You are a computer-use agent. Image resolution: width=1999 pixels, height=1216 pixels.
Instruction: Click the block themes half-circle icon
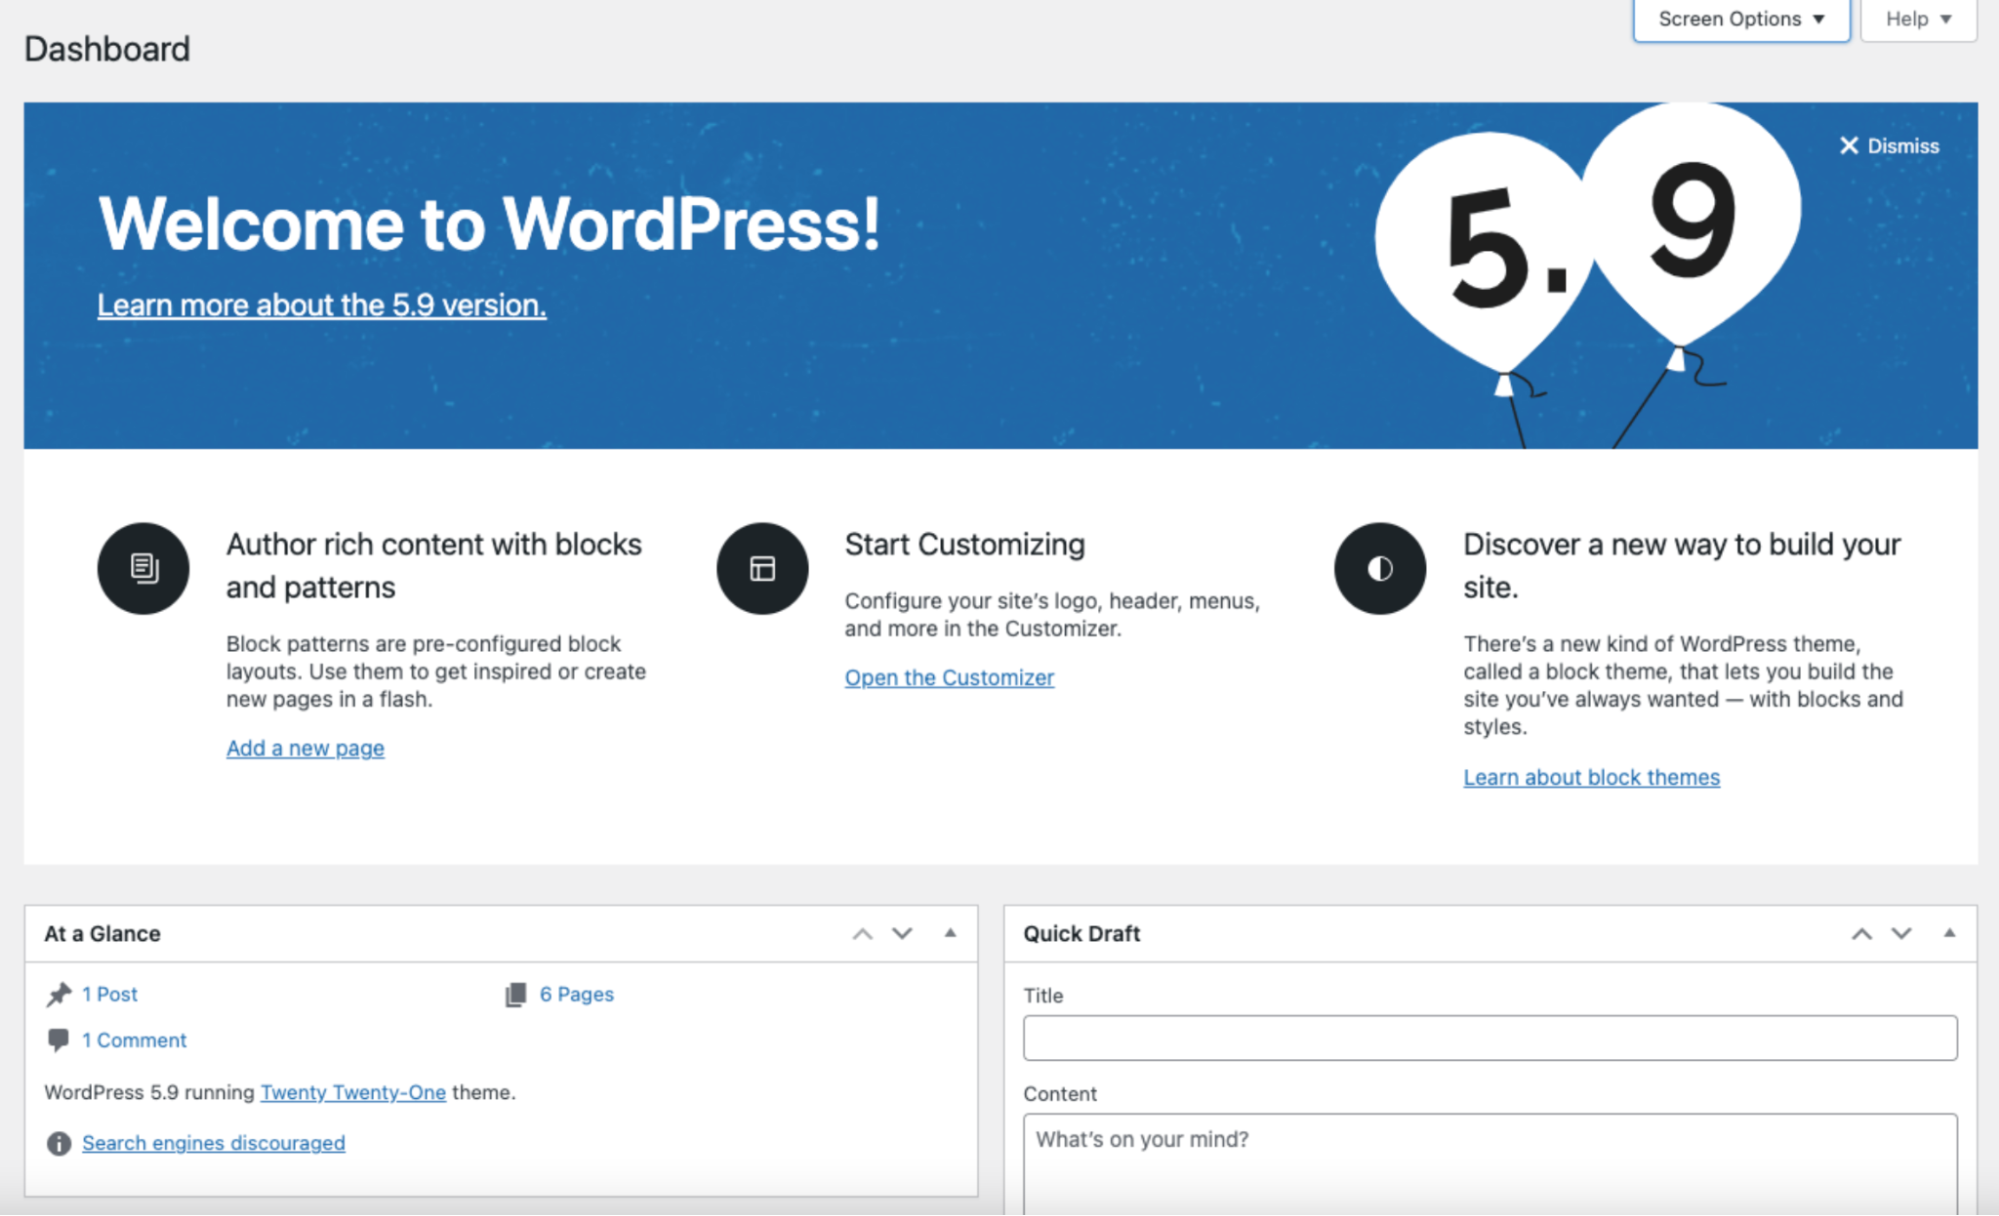click(x=1379, y=568)
